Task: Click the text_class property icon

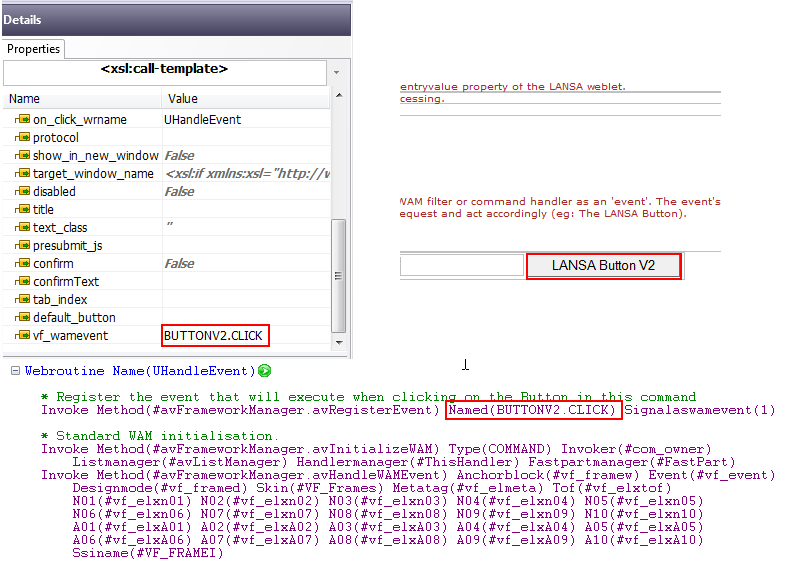Action: tap(23, 227)
